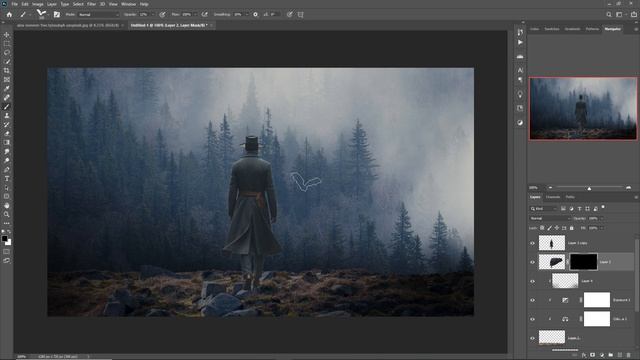Click the delete layer trash icon
The image size is (640, 360).
629,356
